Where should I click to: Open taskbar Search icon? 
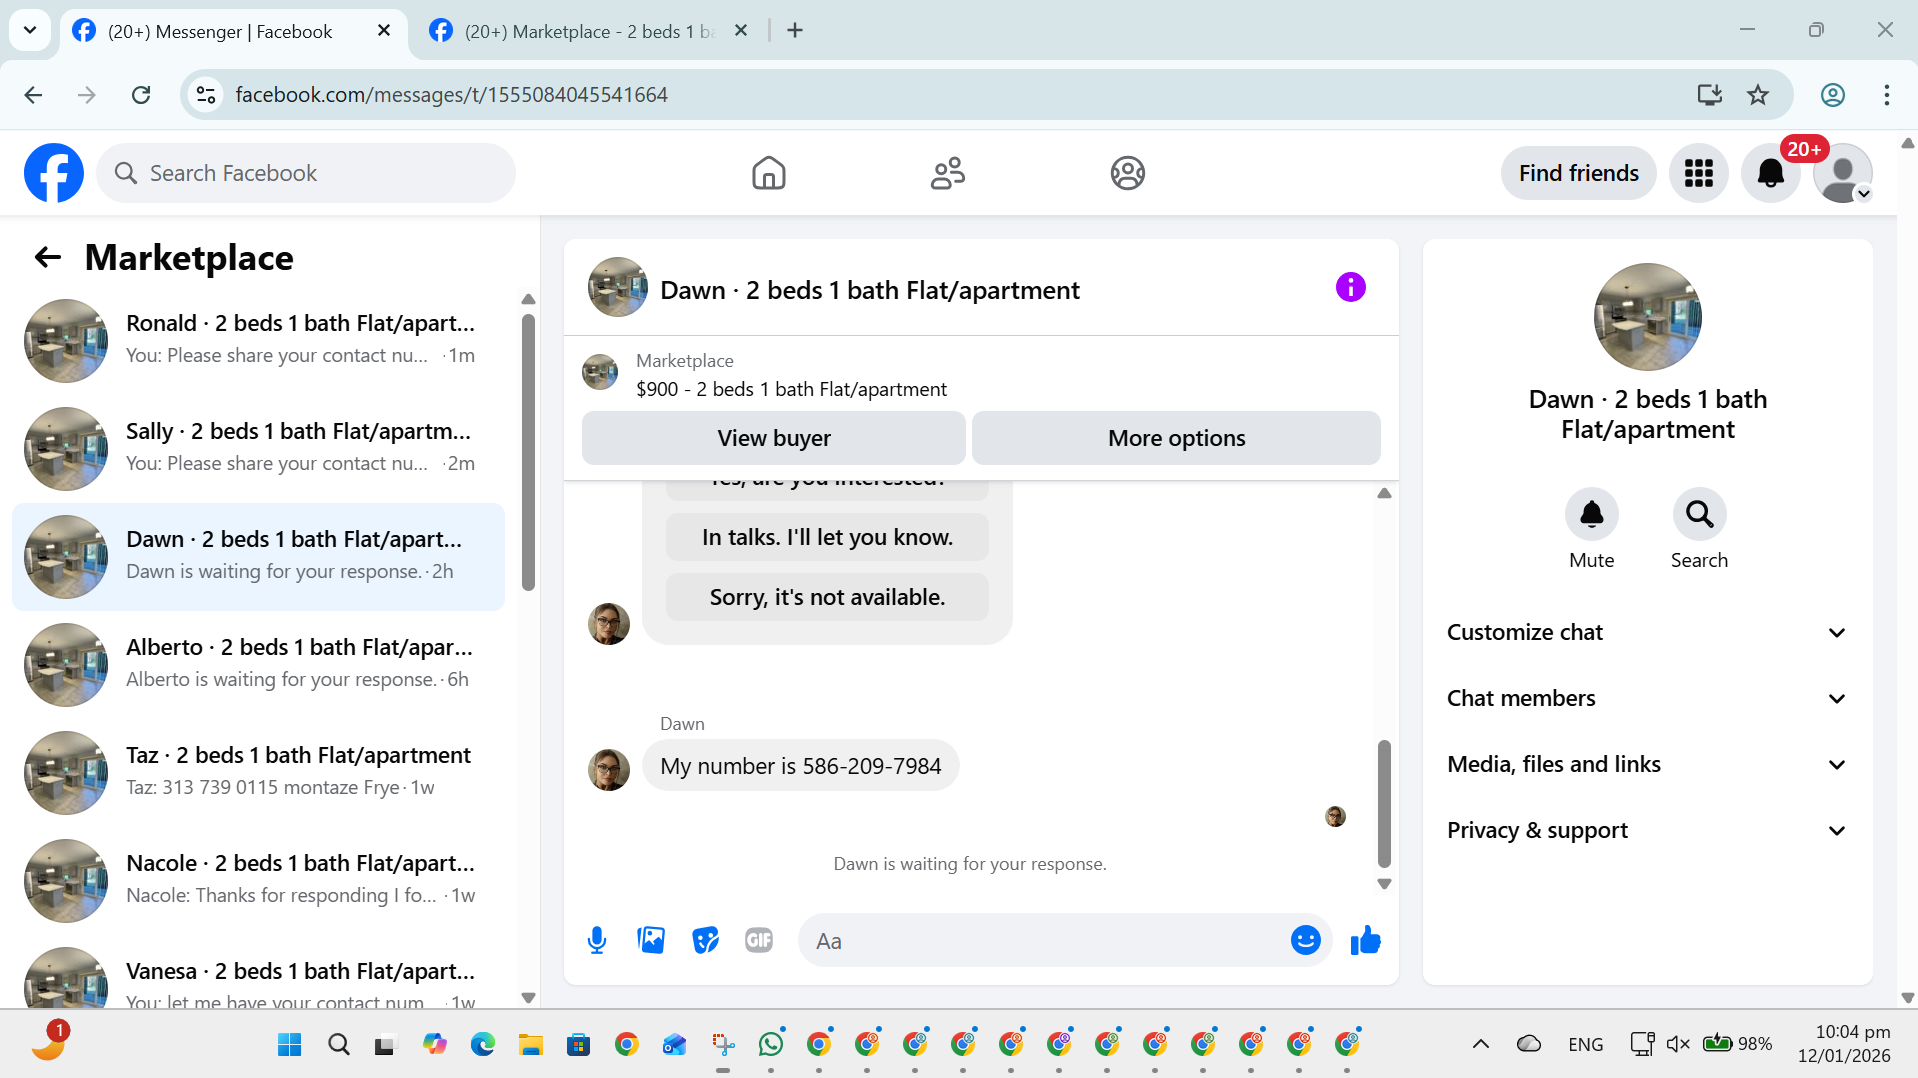[339, 1044]
